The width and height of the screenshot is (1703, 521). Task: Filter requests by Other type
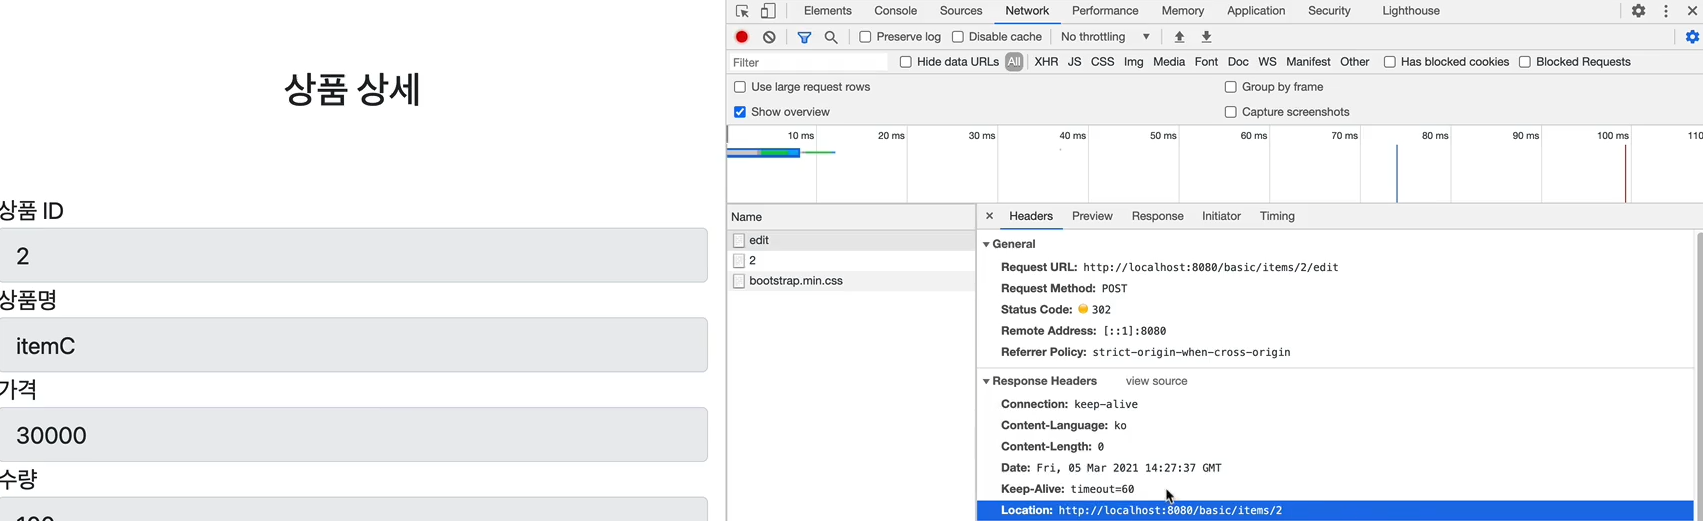point(1354,62)
